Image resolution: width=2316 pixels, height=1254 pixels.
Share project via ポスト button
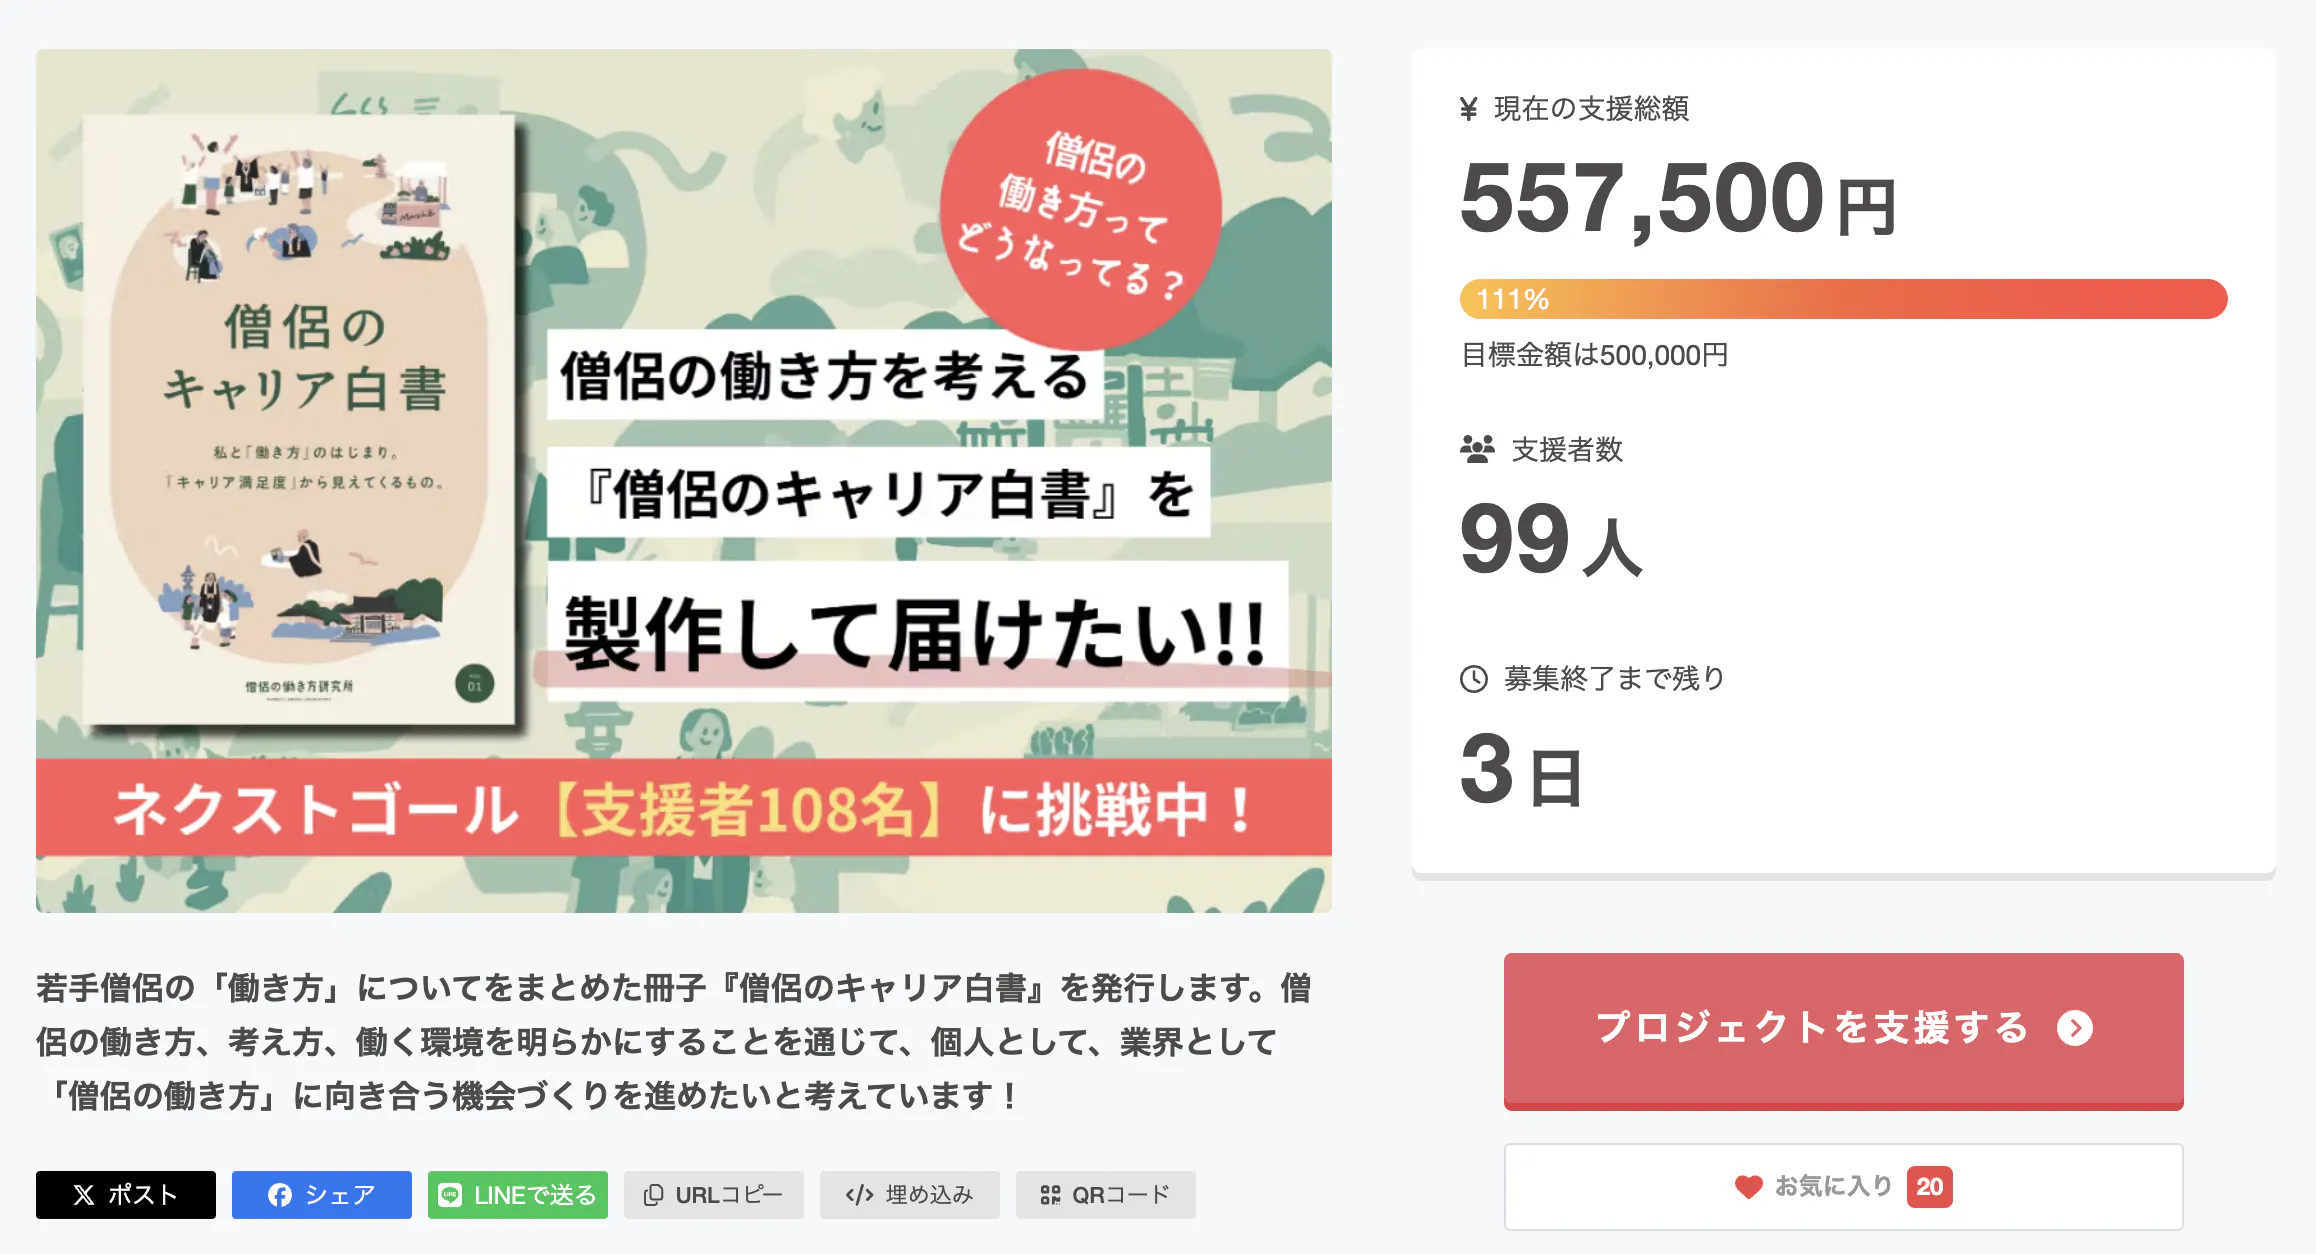click(x=126, y=1195)
